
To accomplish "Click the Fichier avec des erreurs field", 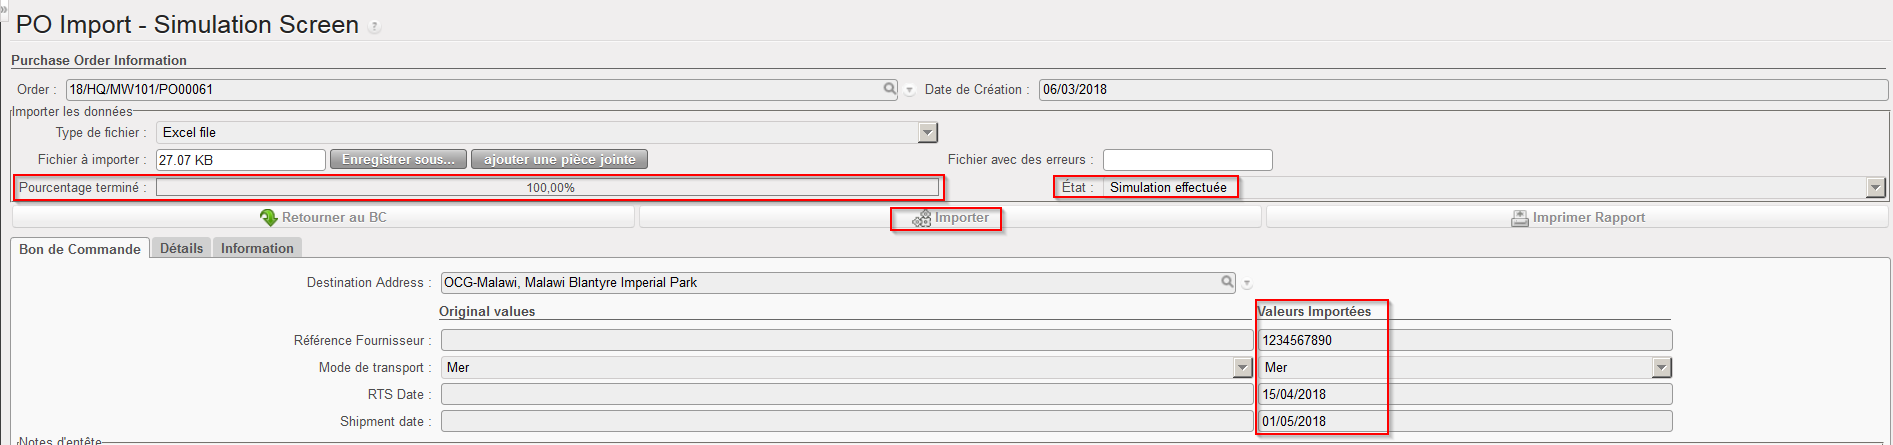I will coord(1188,160).
